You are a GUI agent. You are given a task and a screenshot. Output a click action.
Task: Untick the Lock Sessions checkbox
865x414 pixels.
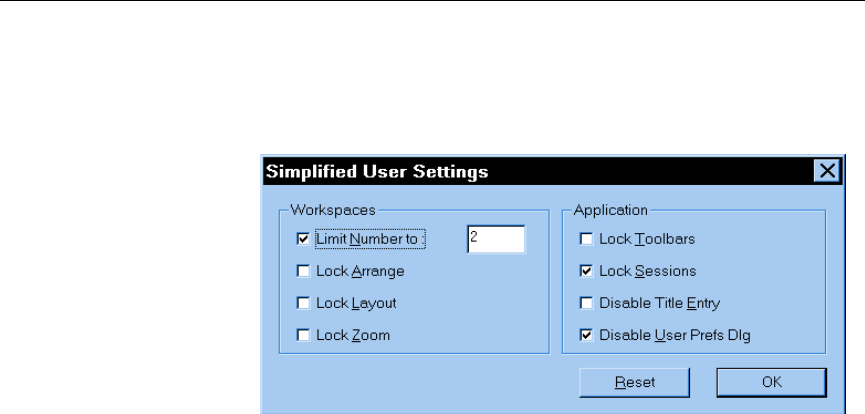tap(585, 270)
